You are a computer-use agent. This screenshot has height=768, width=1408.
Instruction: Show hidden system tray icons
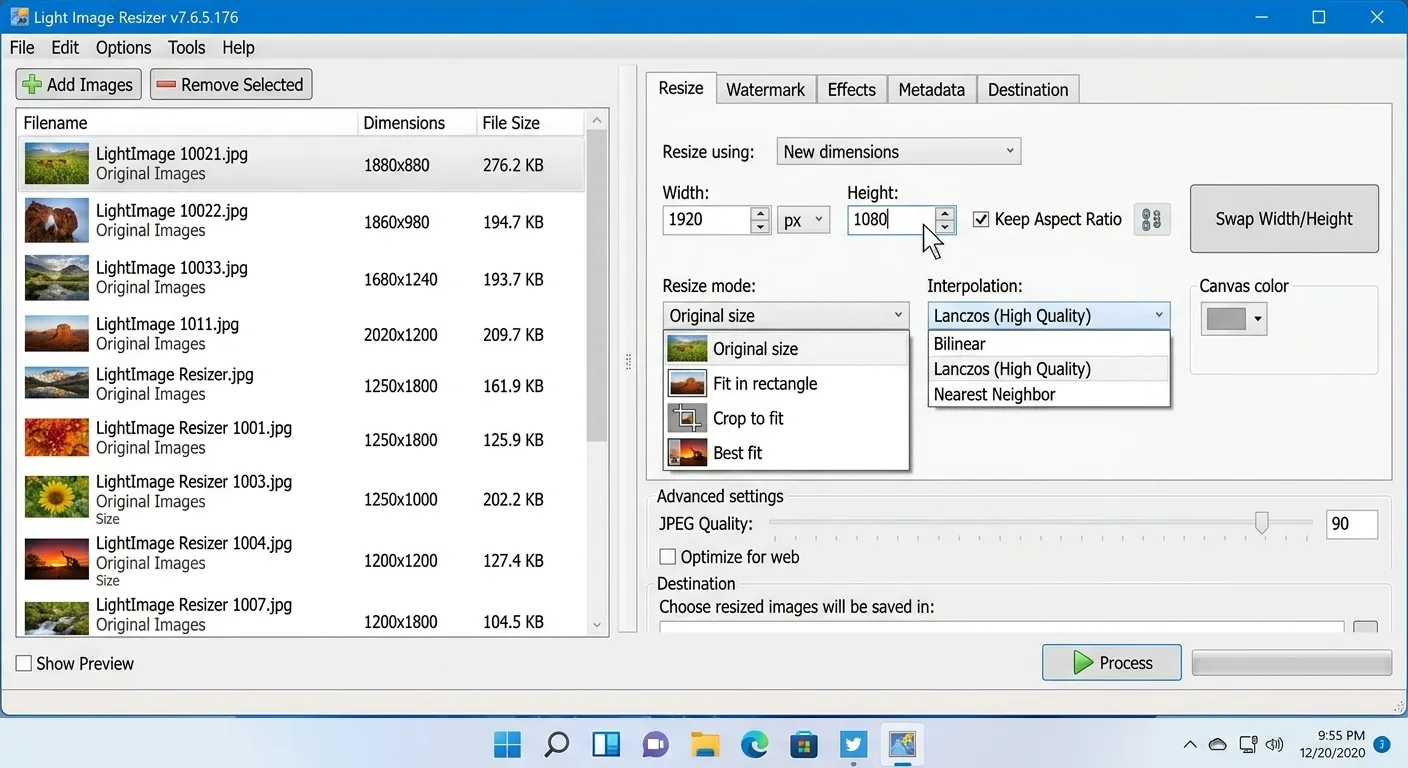(x=1190, y=745)
